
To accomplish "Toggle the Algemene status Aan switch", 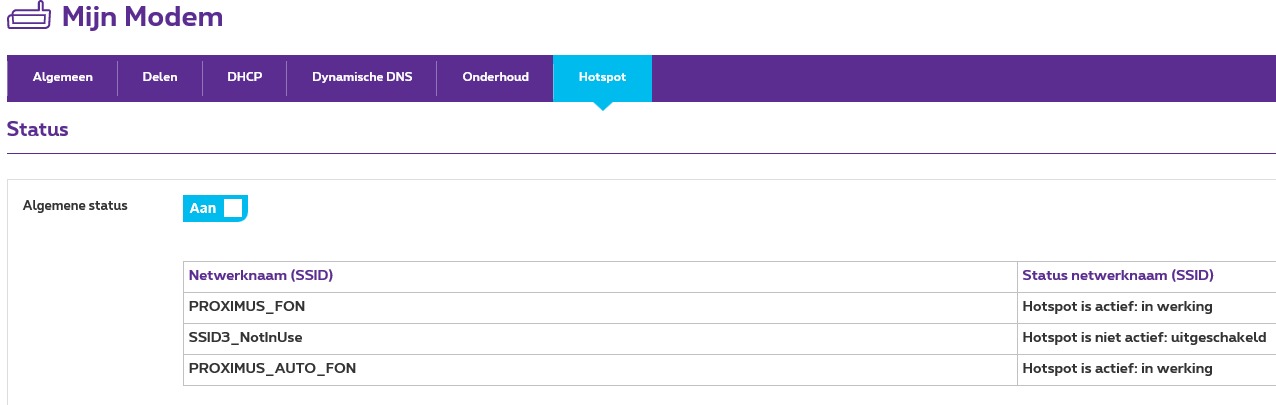I will (x=215, y=208).
